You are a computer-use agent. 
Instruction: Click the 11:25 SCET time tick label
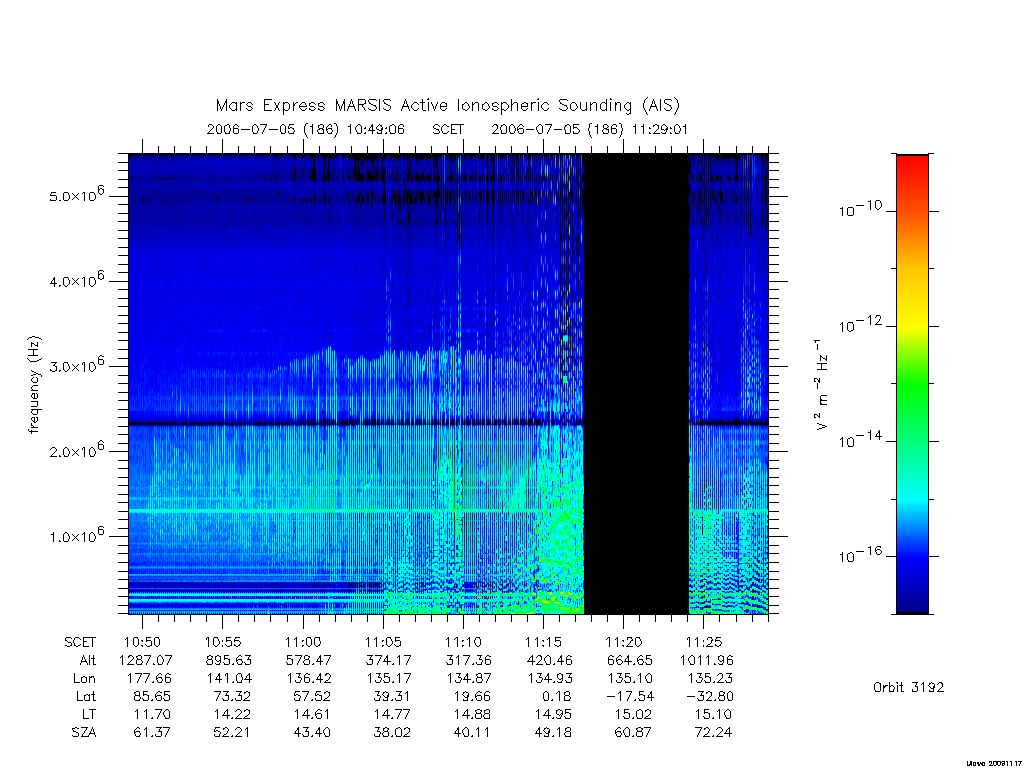[704, 642]
